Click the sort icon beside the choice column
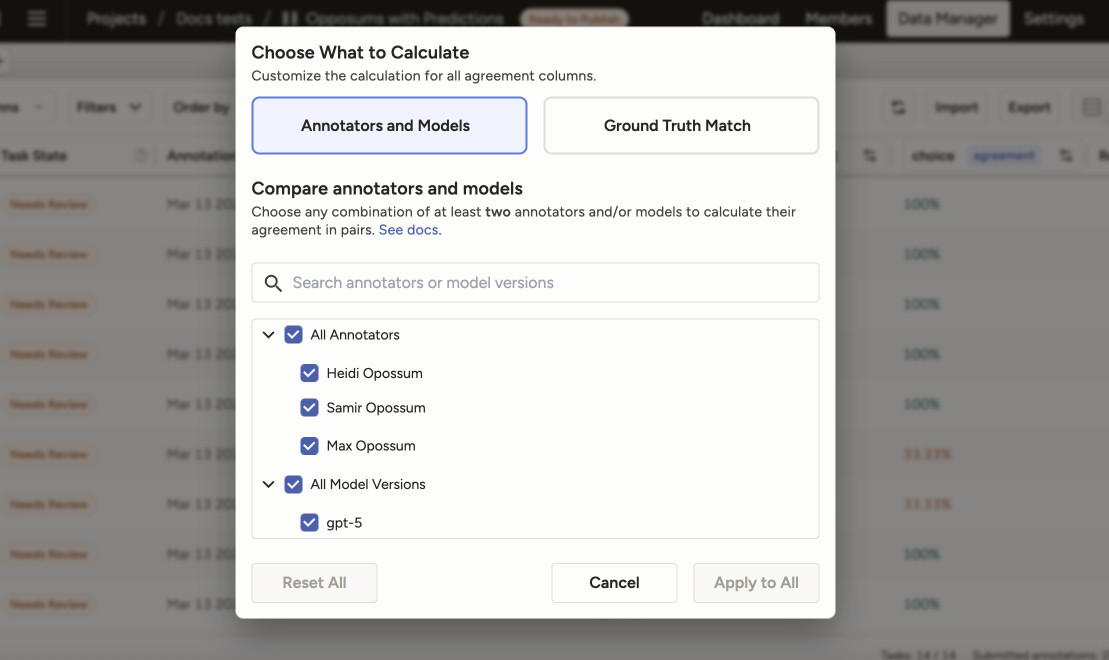 pos(870,156)
